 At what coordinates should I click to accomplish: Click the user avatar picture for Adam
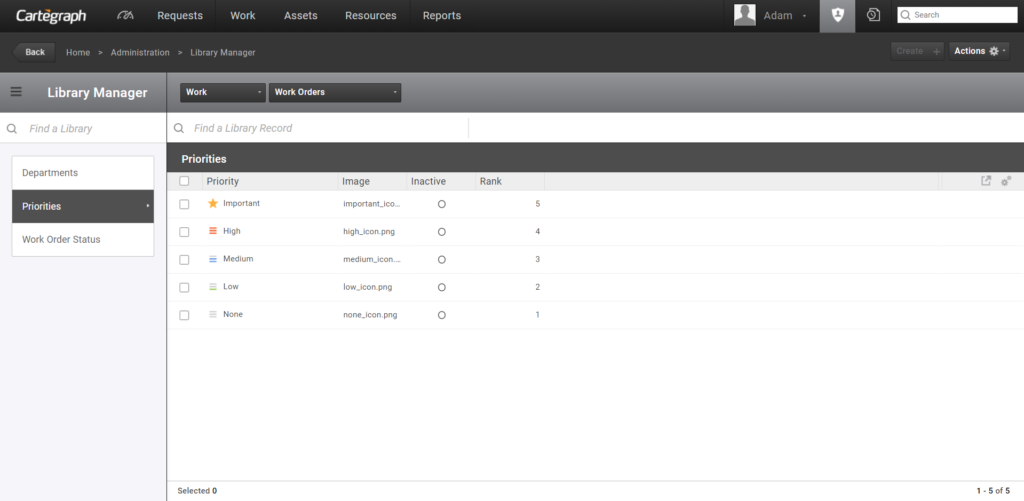[745, 15]
